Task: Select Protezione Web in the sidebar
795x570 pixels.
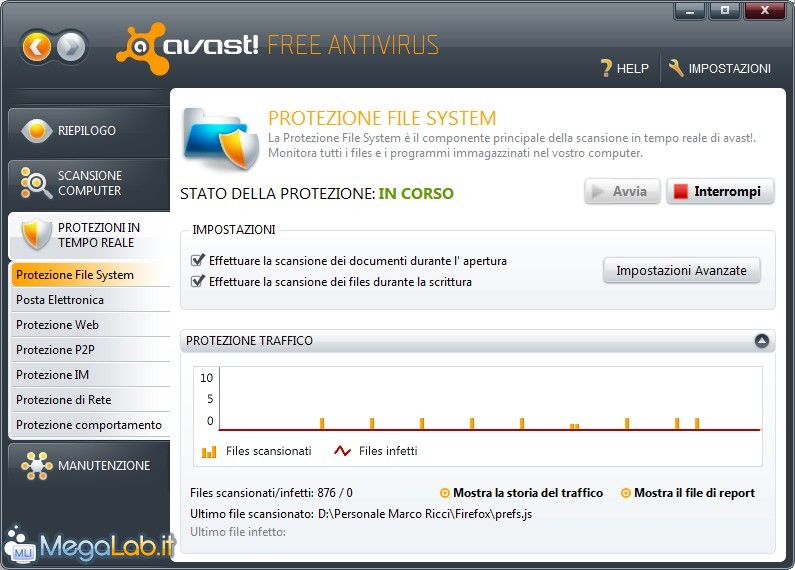Action: click(90, 325)
